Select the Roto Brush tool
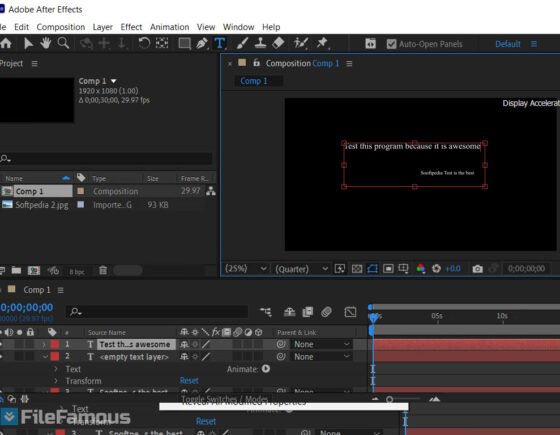This screenshot has height=435, width=560. tap(301, 44)
